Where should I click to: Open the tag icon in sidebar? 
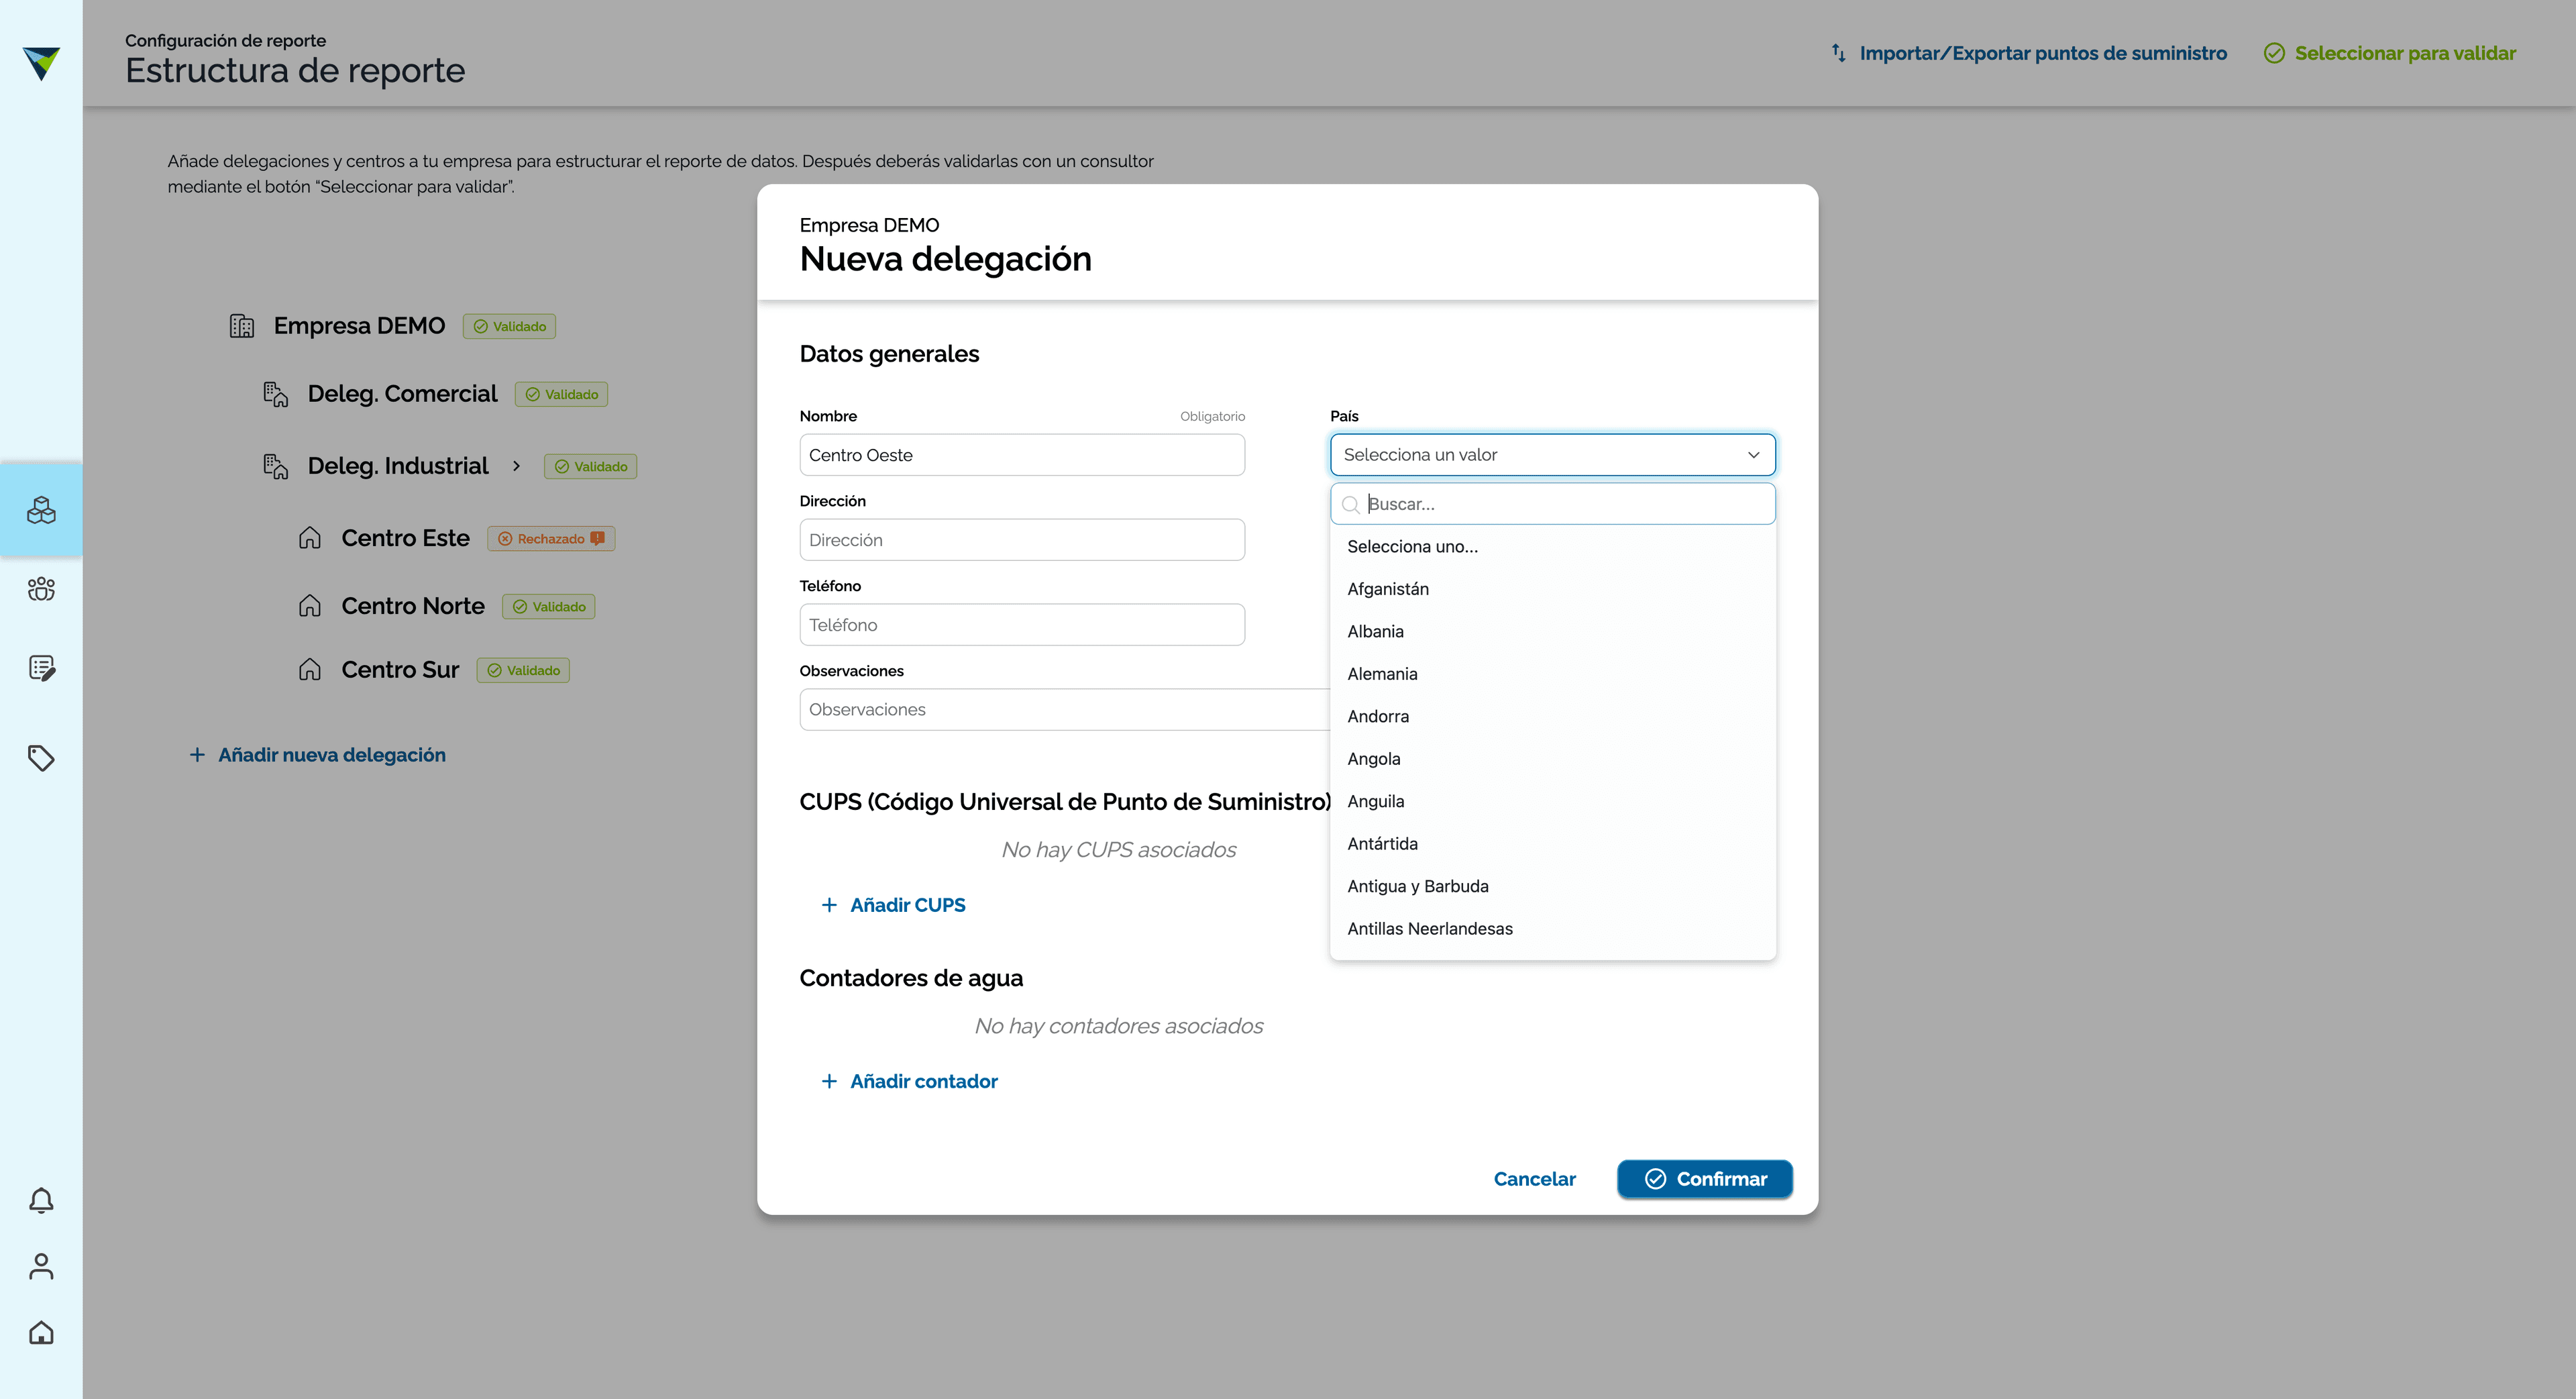point(41,758)
